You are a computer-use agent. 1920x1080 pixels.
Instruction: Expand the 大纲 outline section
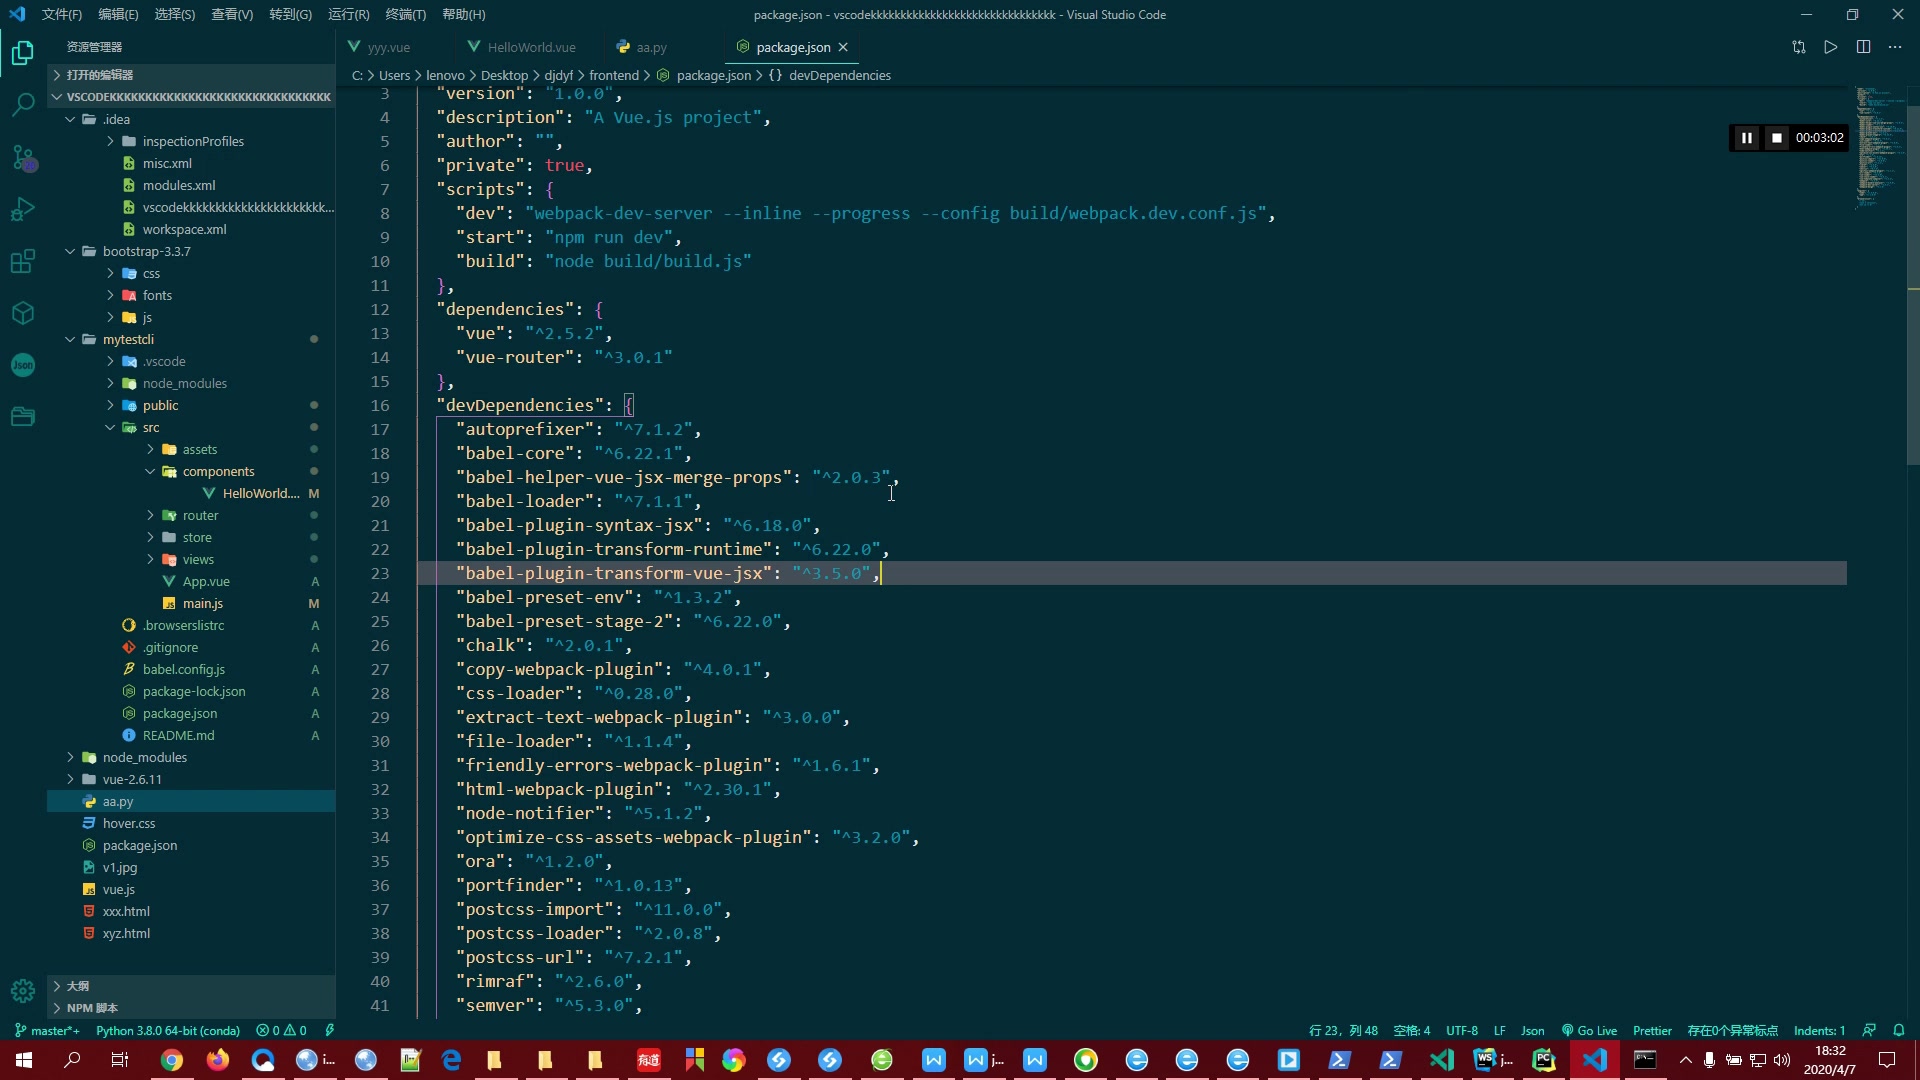(191, 986)
